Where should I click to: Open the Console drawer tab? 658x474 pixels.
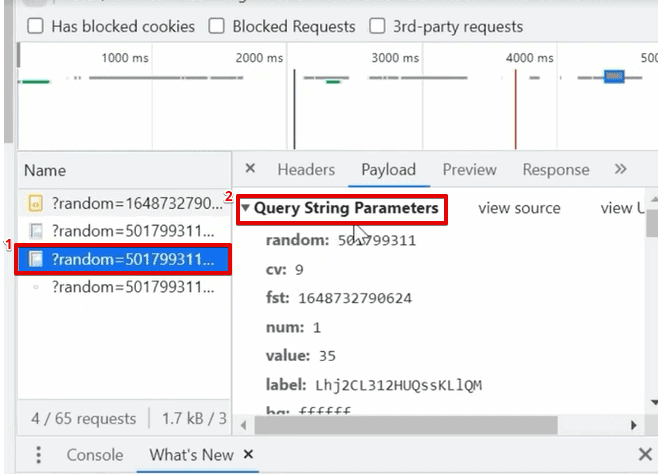pos(95,455)
